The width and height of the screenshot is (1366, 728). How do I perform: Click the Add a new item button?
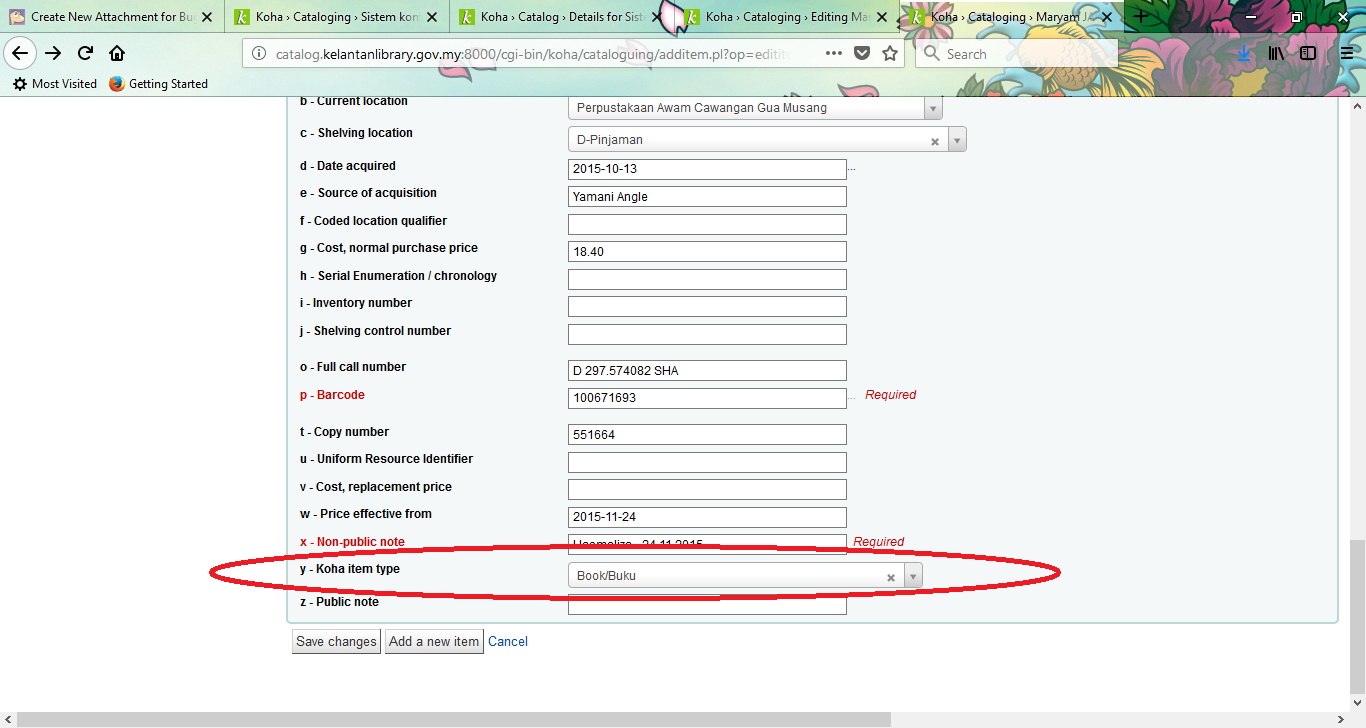434,642
